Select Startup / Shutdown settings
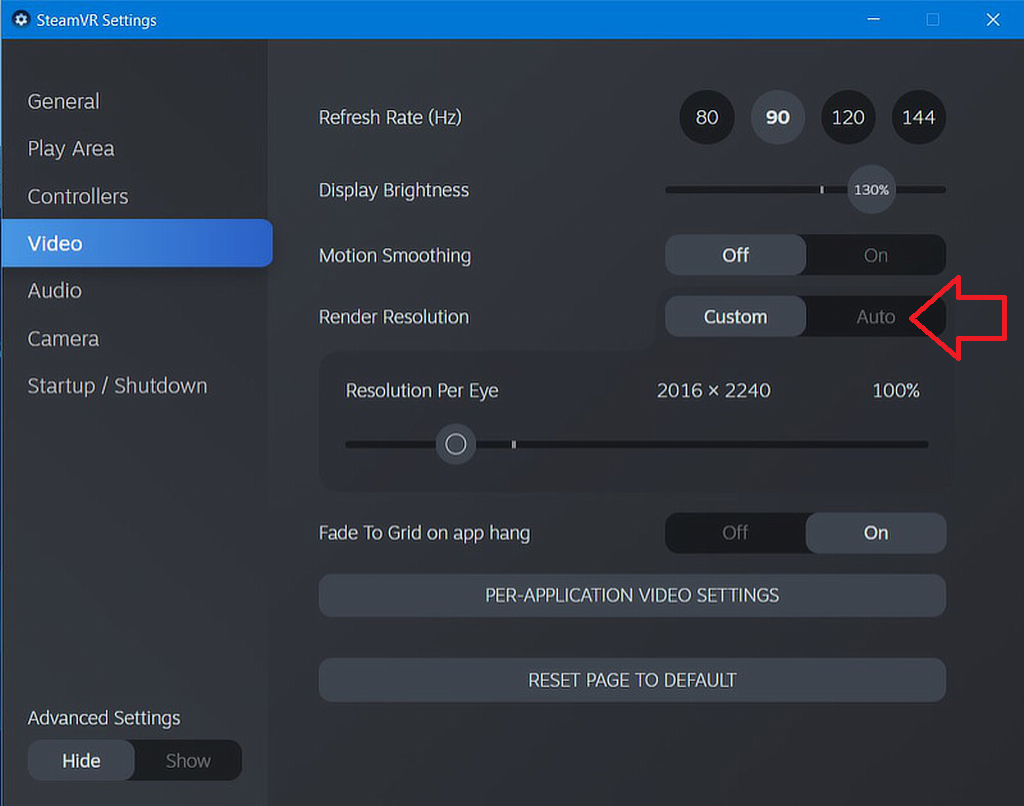 pyautogui.click(x=117, y=385)
